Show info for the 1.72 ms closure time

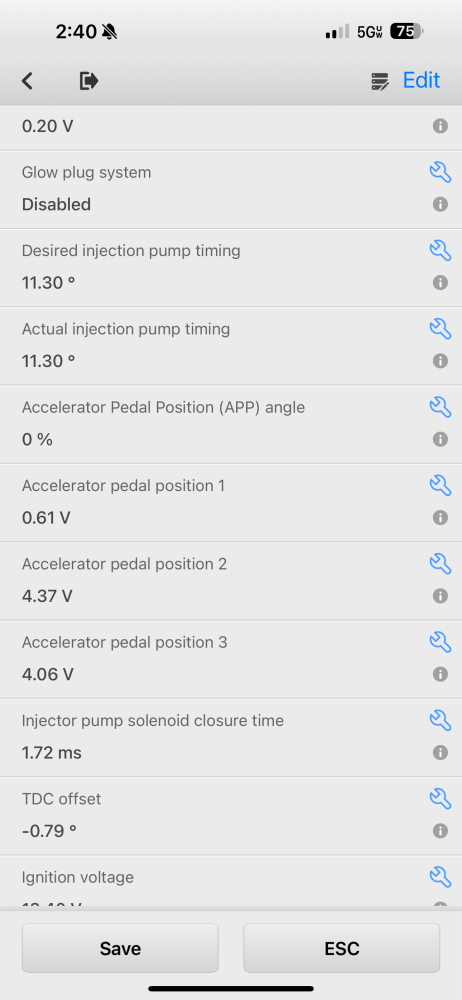pyautogui.click(x=440, y=753)
